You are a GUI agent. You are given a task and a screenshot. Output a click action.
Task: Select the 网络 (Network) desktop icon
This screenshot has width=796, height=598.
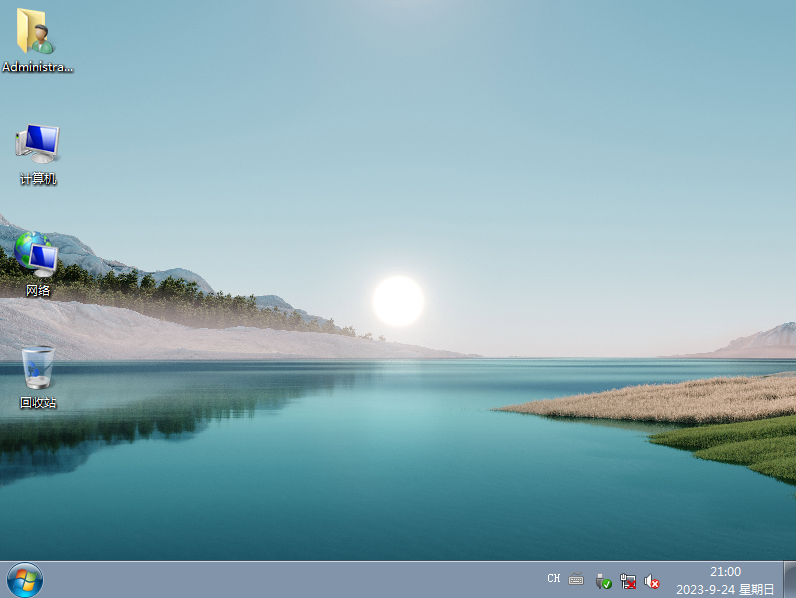pos(38,255)
